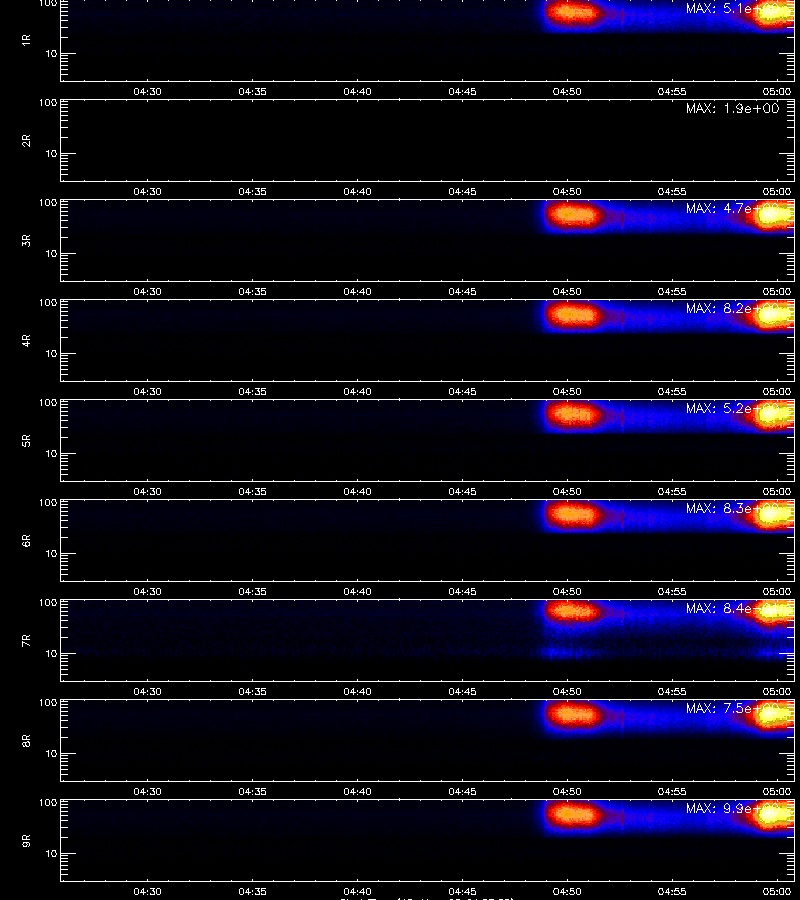The image size is (800, 900).
Task: Select the MAX readout in the 7R panel
Action: coord(733,608)
